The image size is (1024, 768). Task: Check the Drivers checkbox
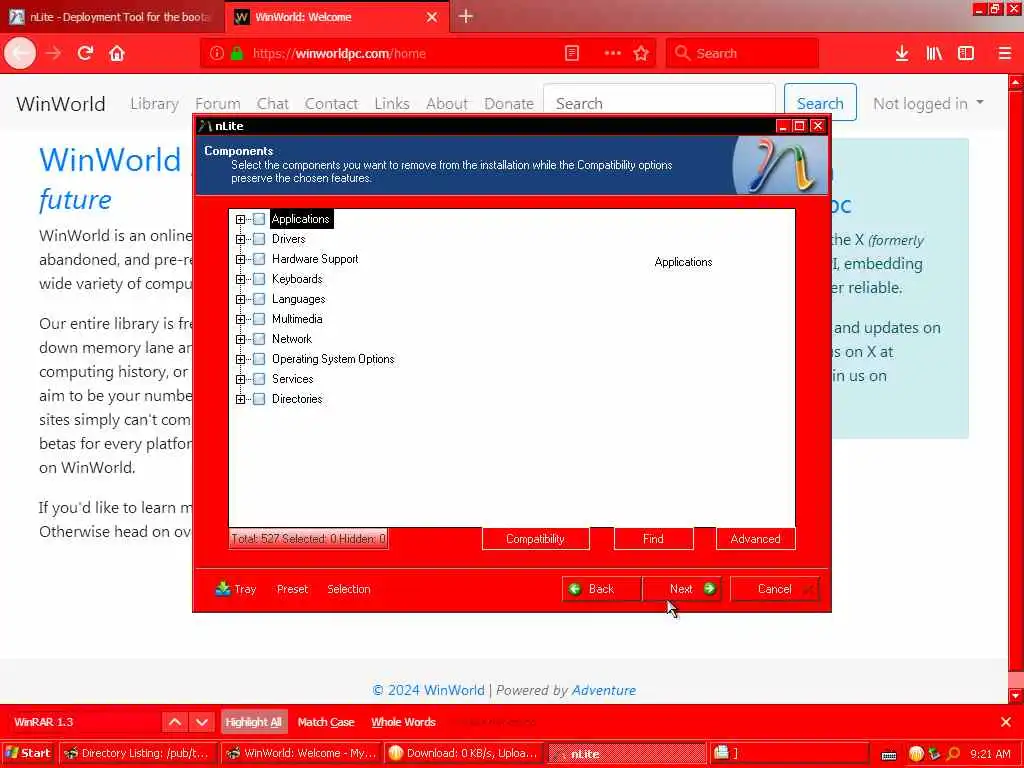coord(259,239)
